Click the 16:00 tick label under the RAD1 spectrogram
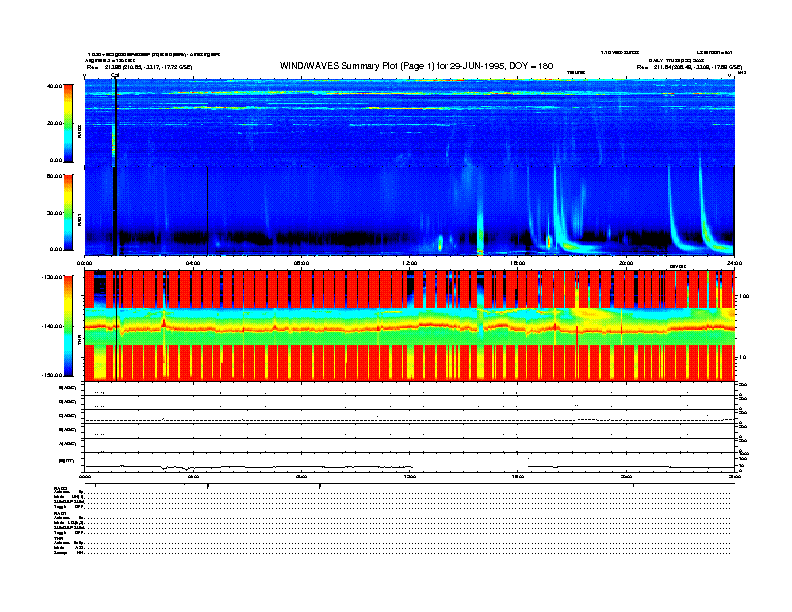Viewport: 792px width, 612px height. [x=518, y=263]
